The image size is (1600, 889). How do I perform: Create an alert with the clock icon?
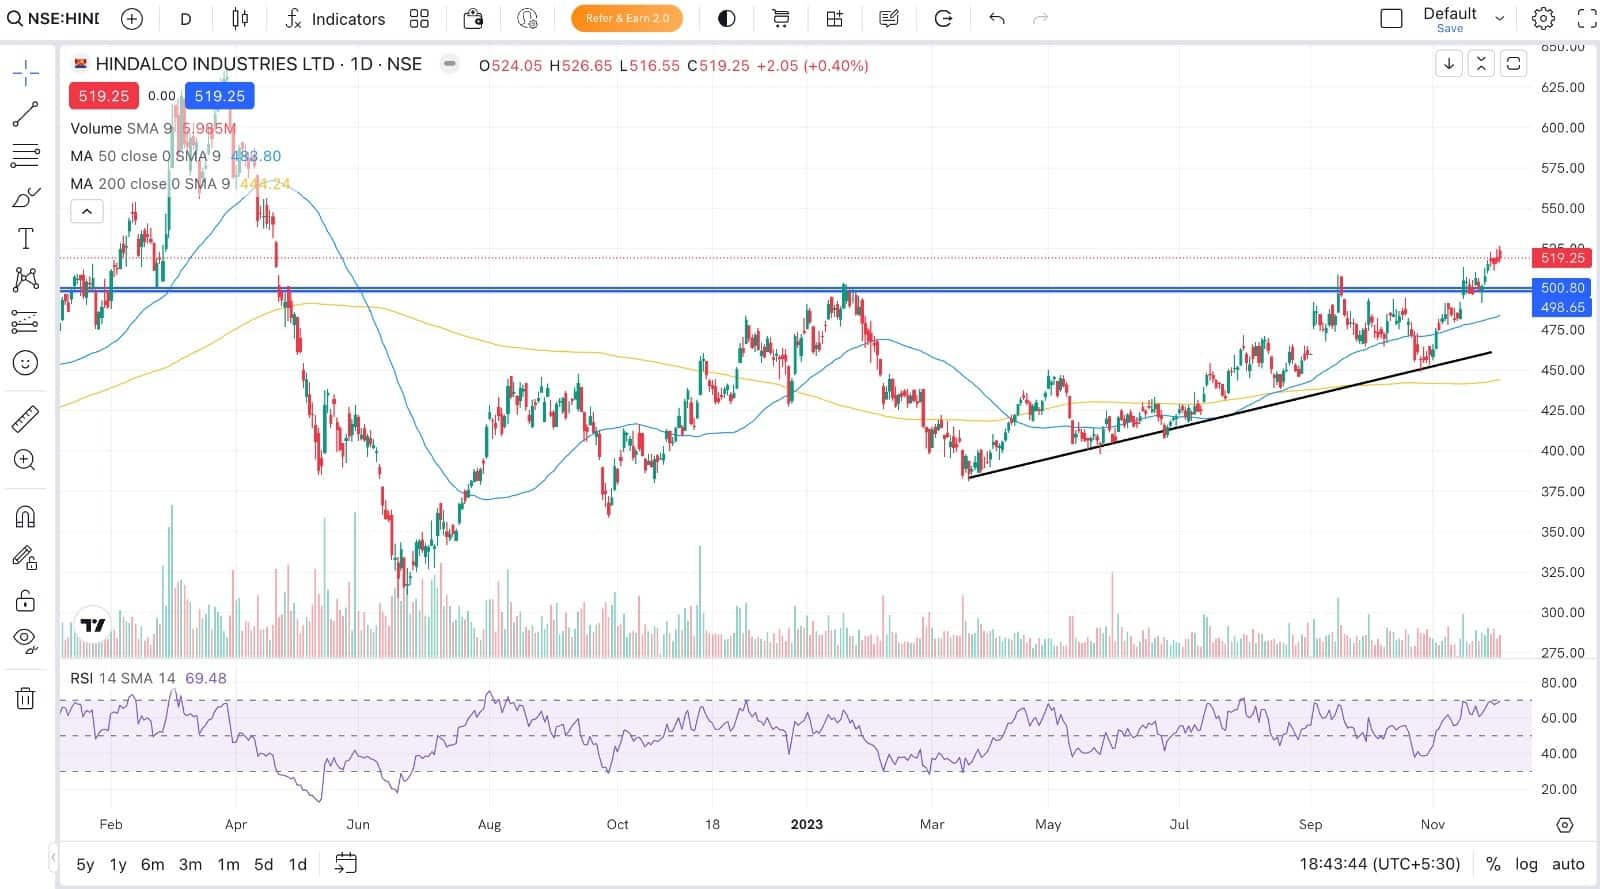click(527, 18)
